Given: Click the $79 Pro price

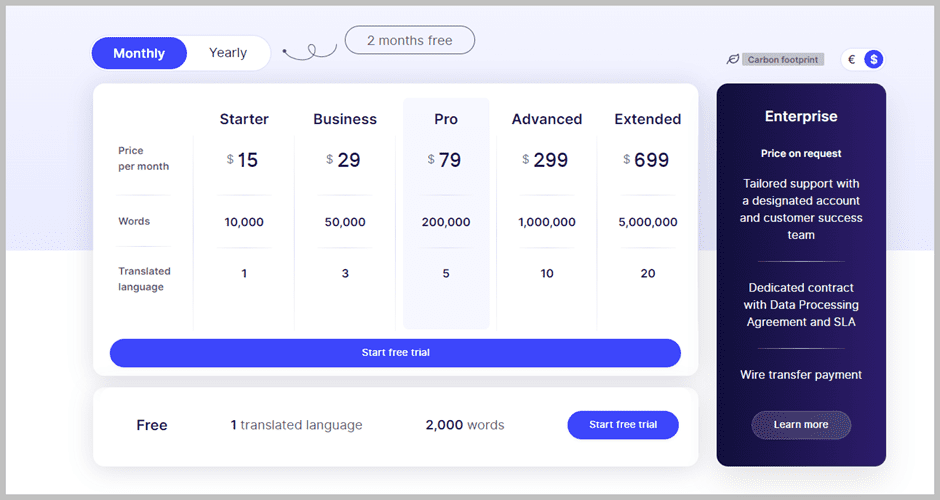Looking at the screenshot, I should coord(446,160).
